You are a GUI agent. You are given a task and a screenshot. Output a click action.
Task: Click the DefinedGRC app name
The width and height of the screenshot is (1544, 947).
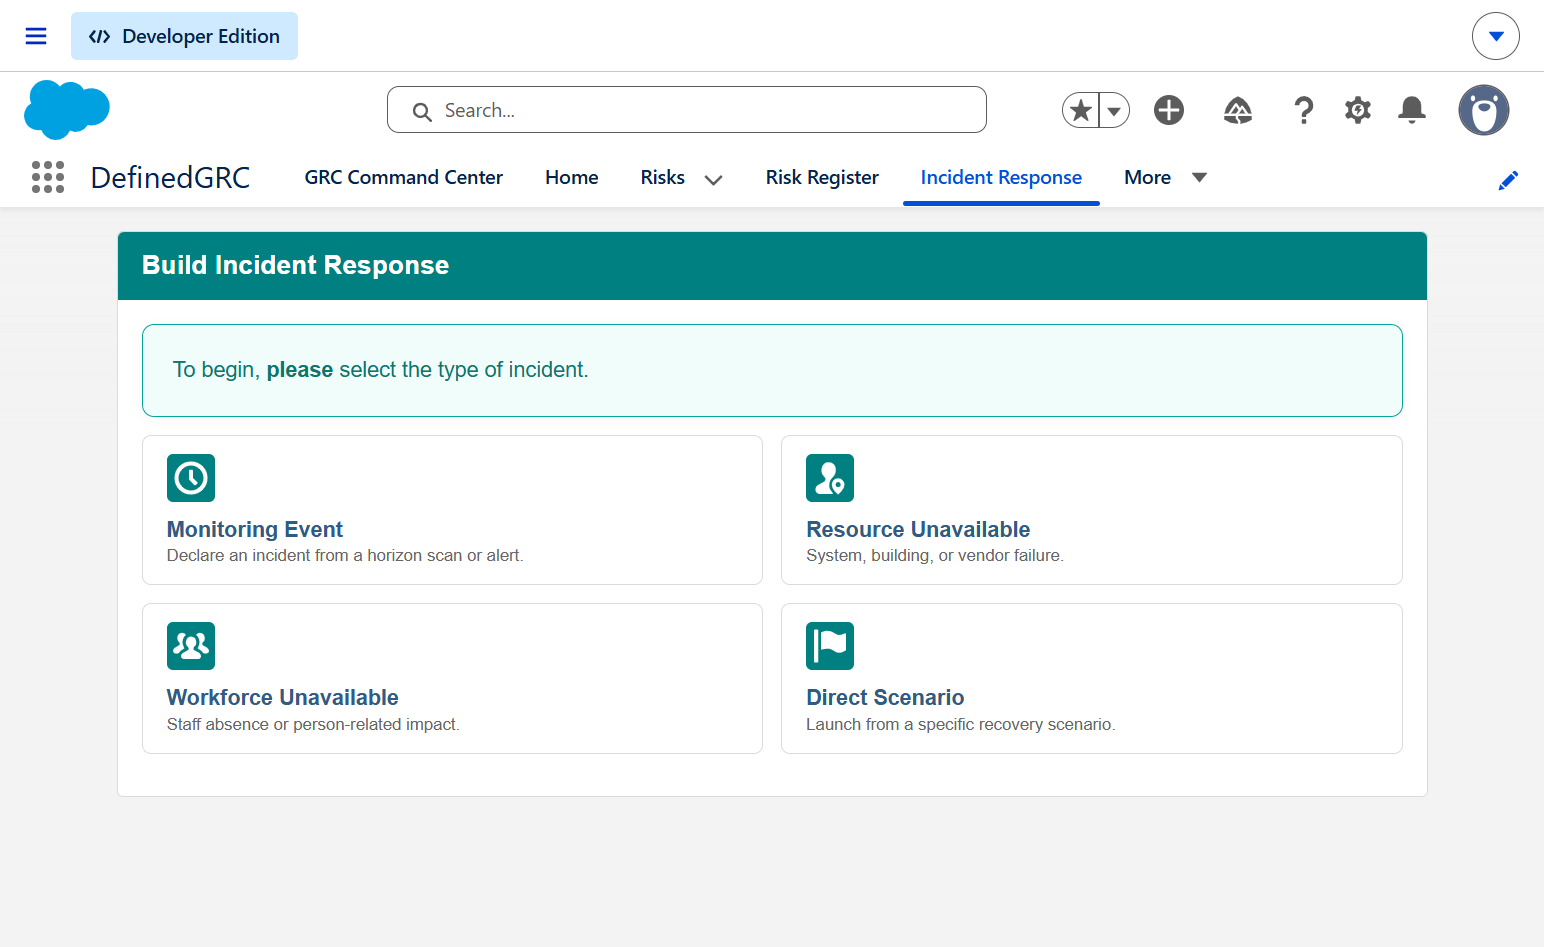(x=171, y=177)
